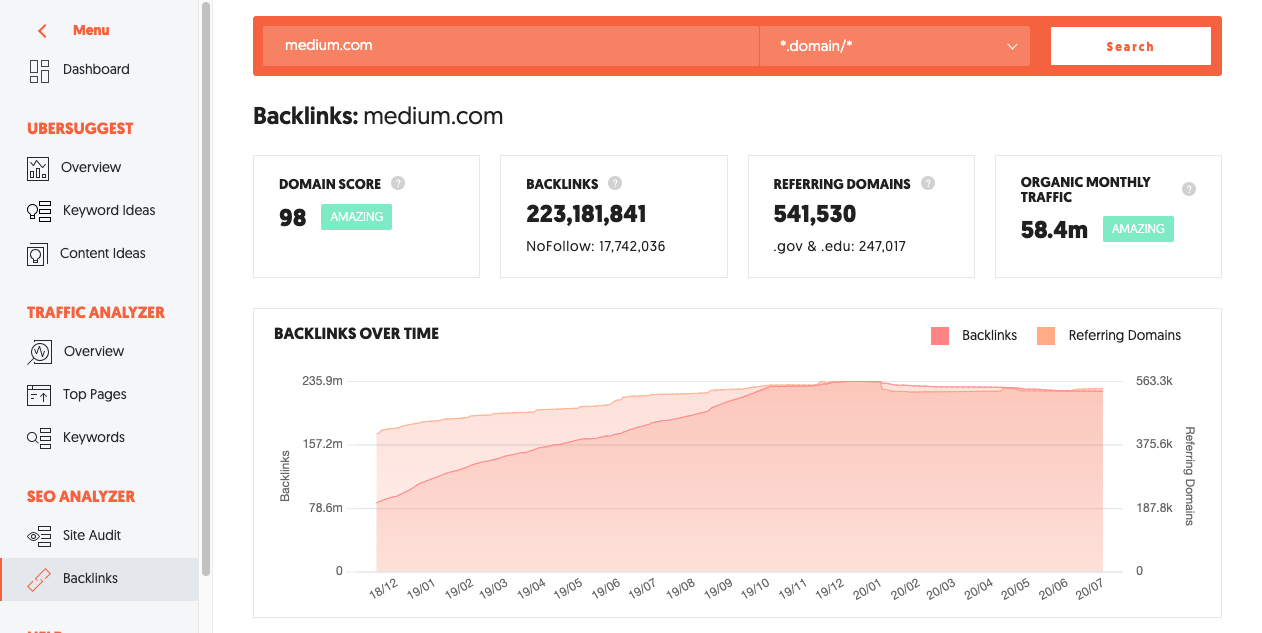Click the Menu label at sidebar top
1262x633 pixels.
click(x=91, y=31)
